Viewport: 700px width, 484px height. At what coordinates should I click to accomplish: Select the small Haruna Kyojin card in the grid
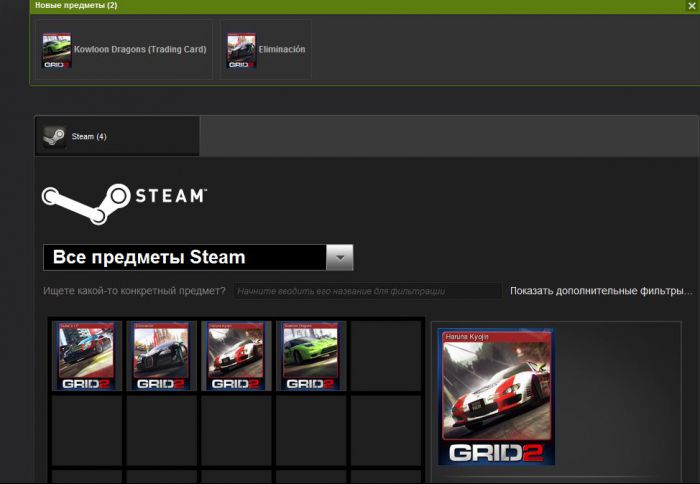(x=235, y=356)
